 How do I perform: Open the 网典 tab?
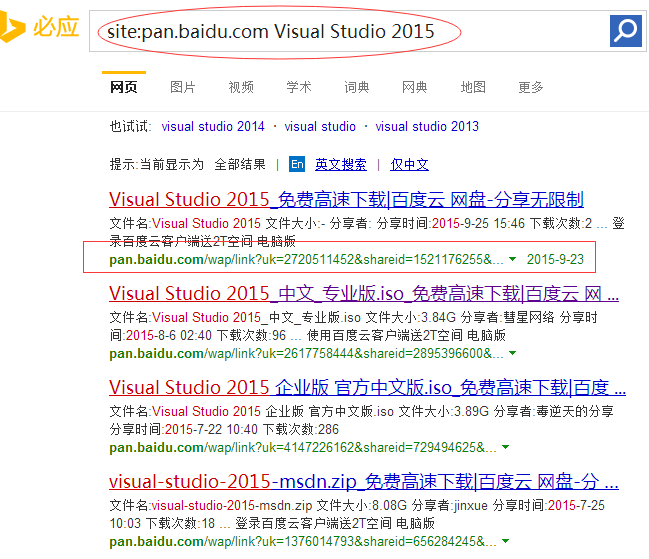pyautogui.click(x=415, y=87)
